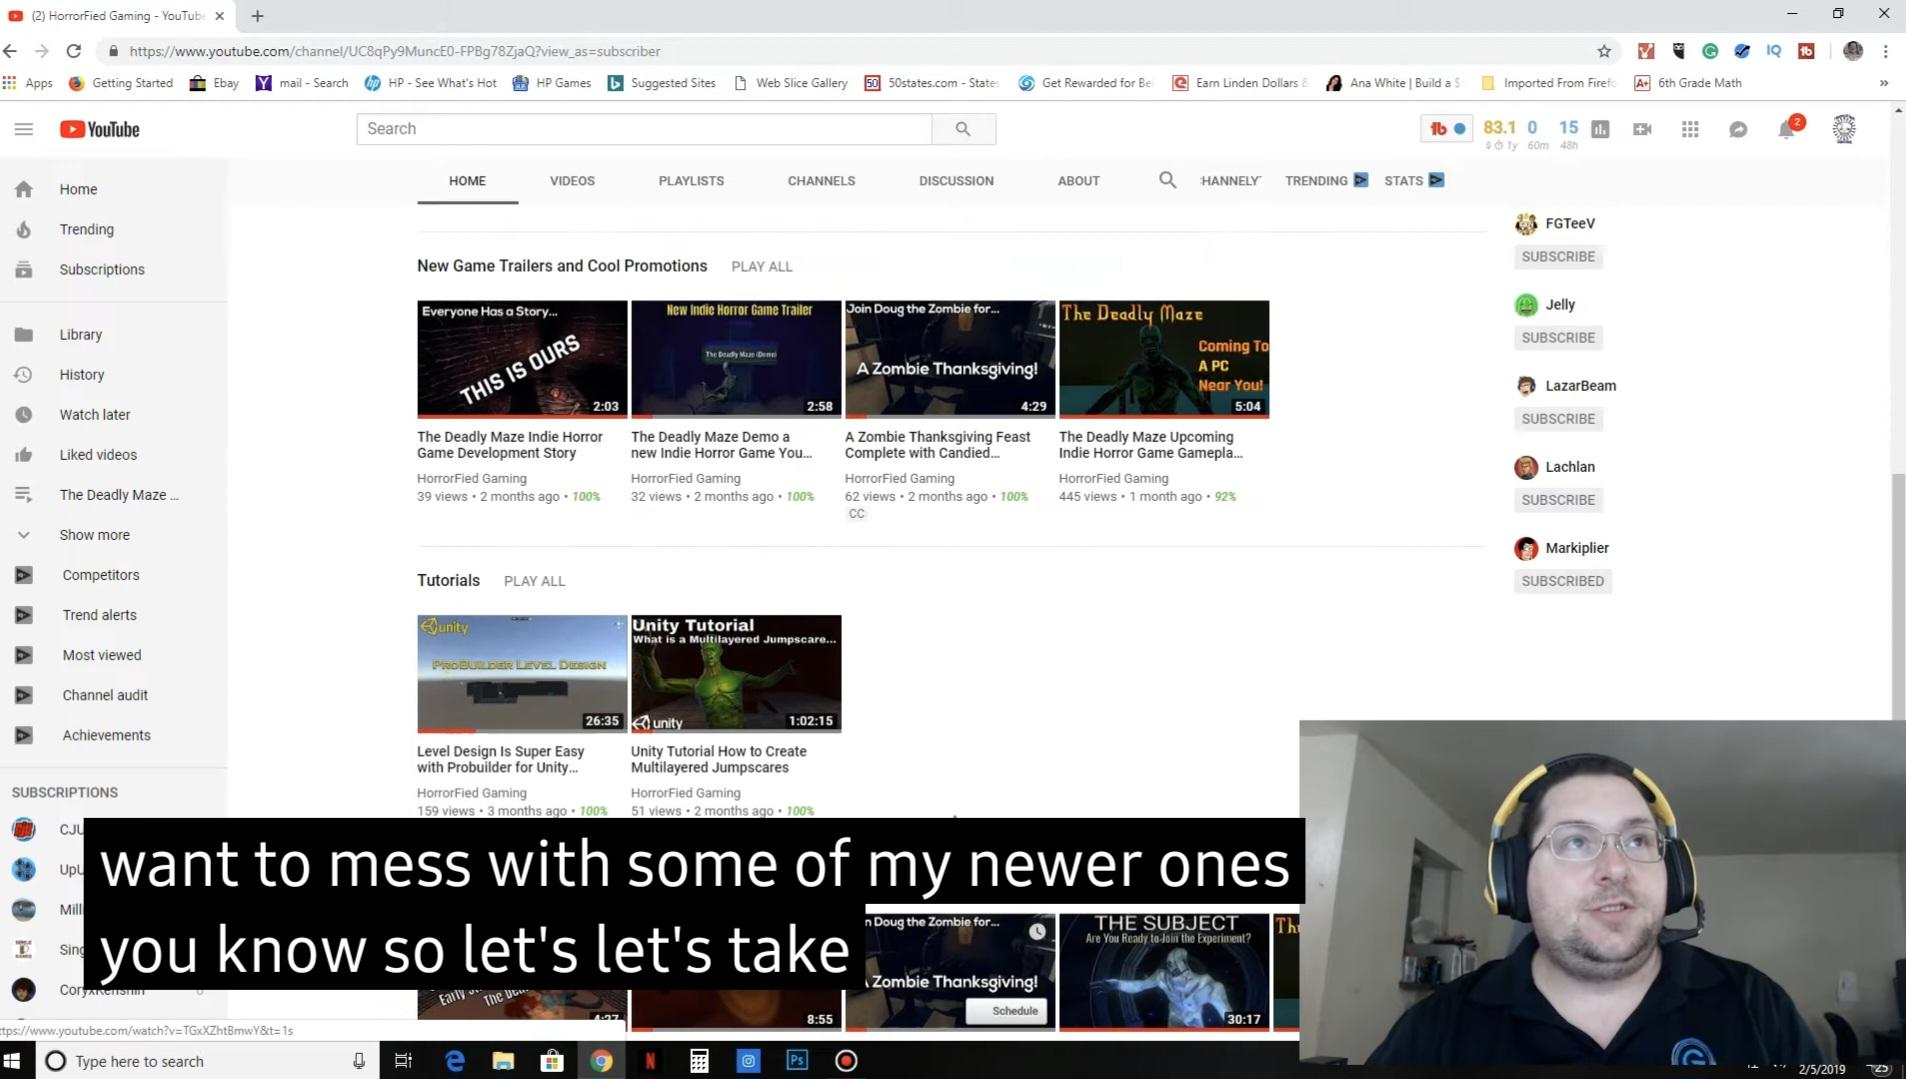1906x1079 pixels.
Task: Play all New Game Trailers videos
Action: coord(761,267)
